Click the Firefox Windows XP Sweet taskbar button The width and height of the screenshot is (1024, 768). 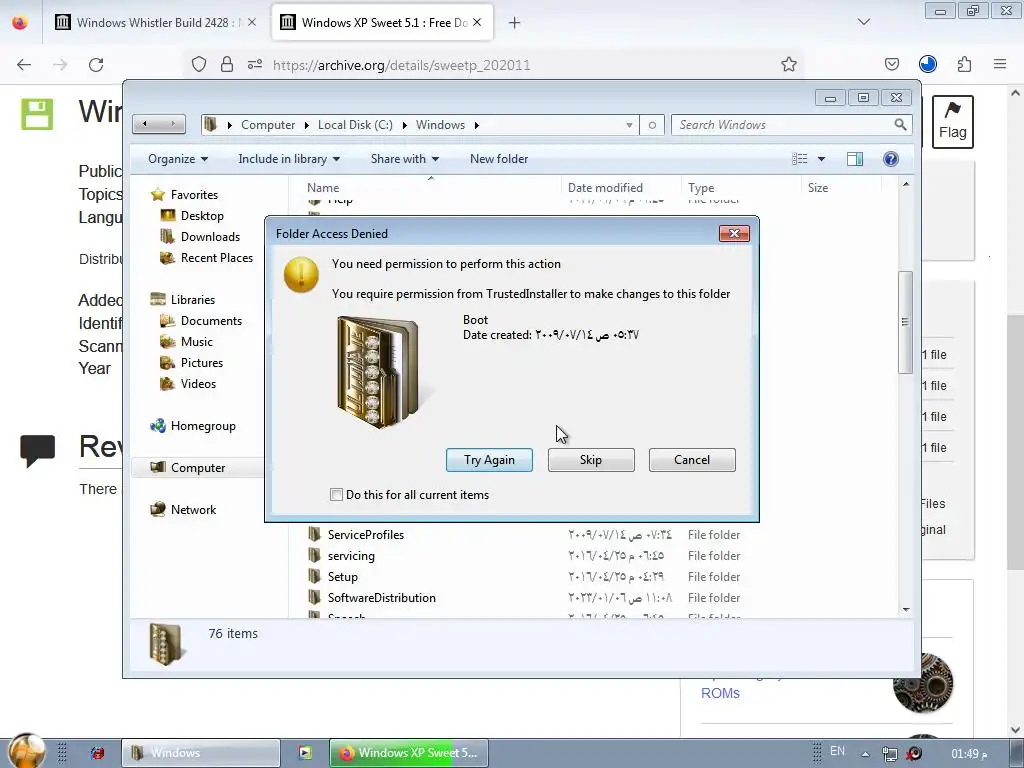409,753
